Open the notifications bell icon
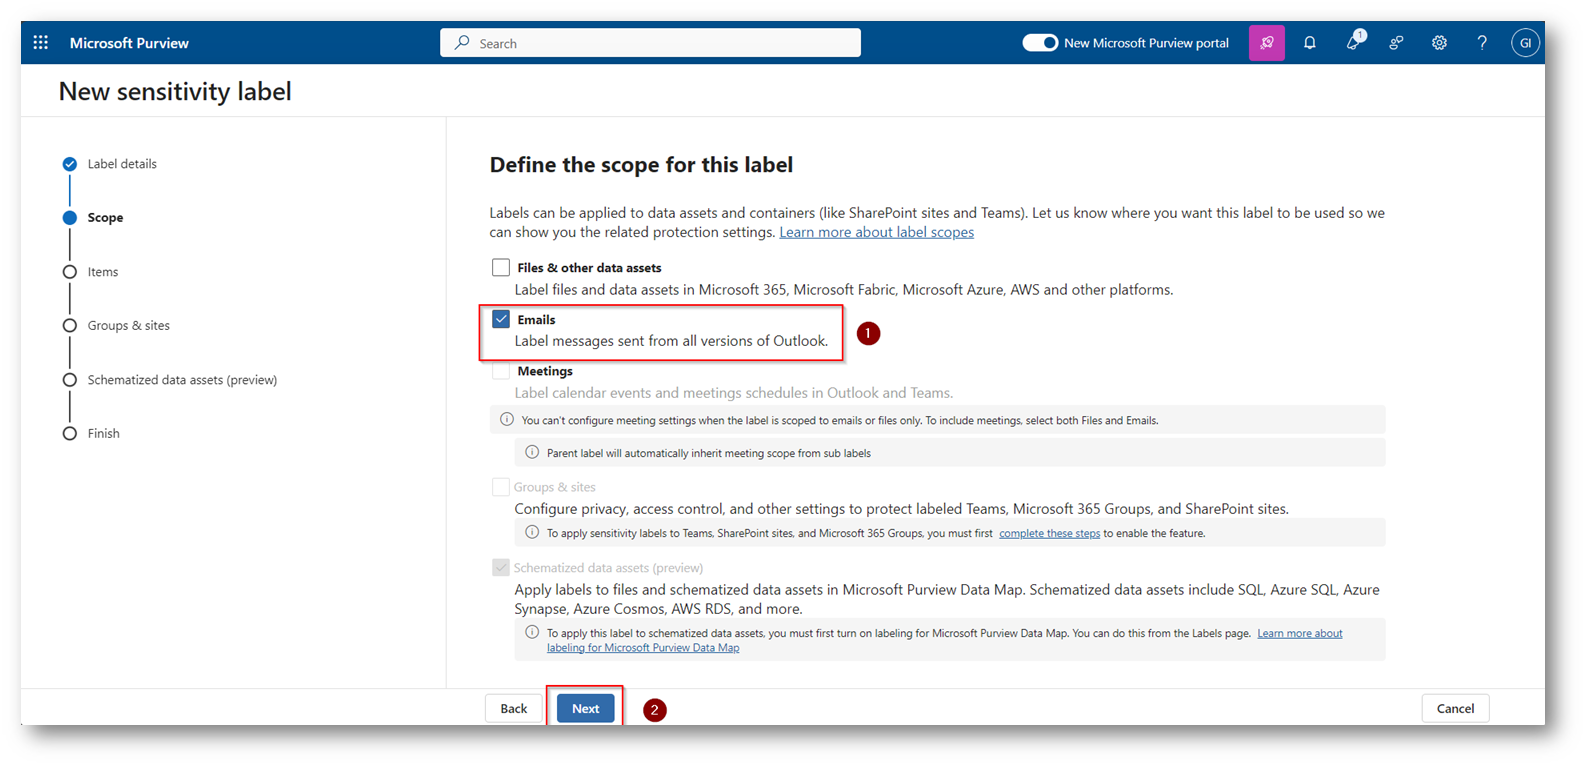 [x=1309, y=43]
